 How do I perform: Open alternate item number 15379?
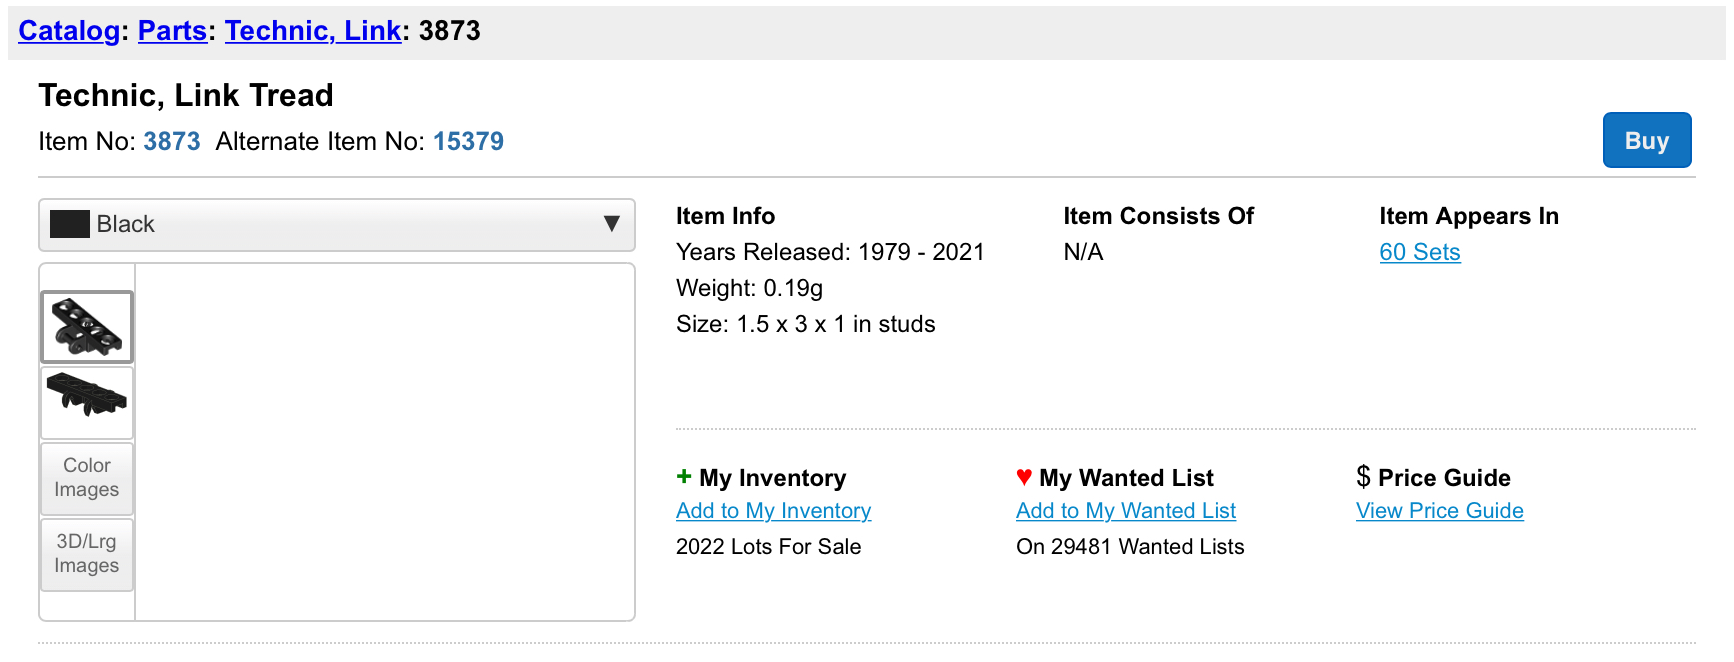468,142
